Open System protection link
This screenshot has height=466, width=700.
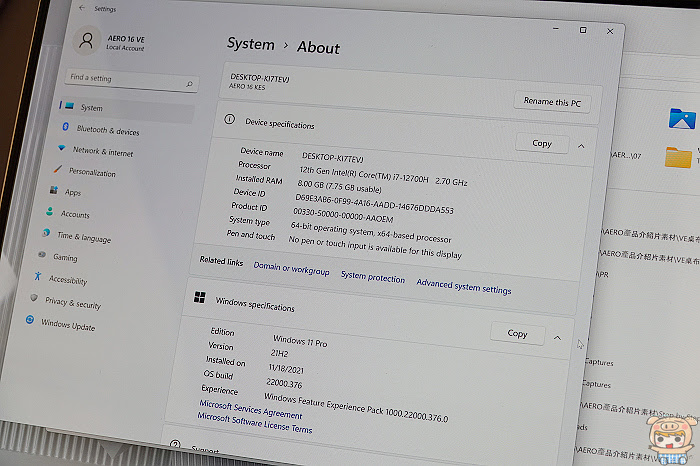click(373, 277)
